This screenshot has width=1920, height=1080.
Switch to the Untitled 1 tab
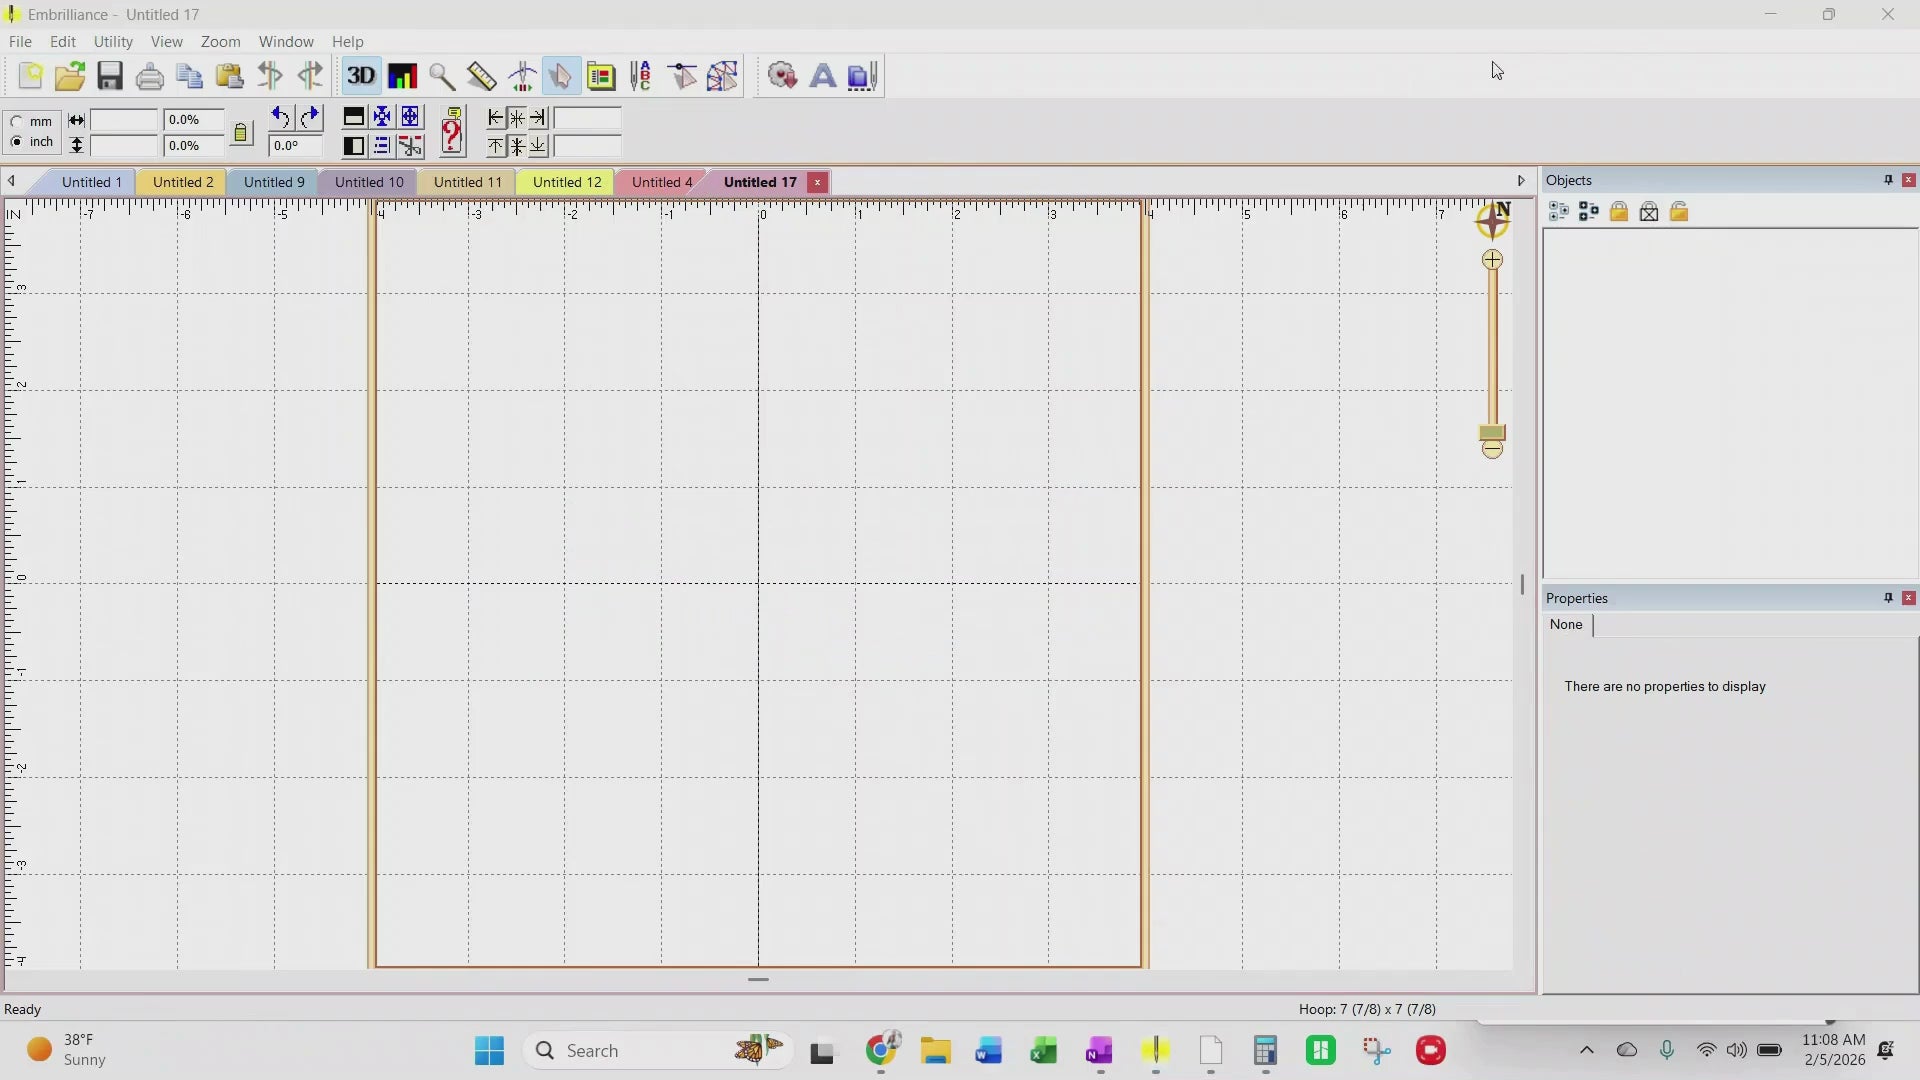(x=91, y=182)
